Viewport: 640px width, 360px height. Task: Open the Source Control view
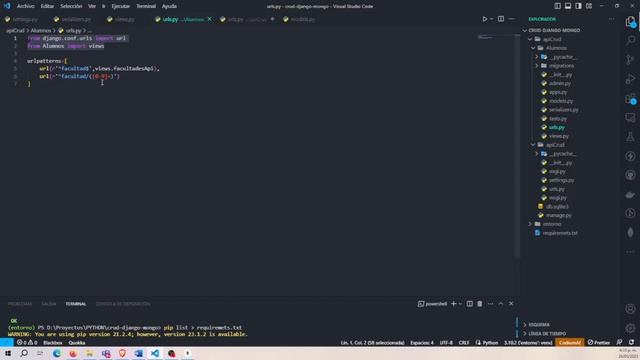point(630,60)
